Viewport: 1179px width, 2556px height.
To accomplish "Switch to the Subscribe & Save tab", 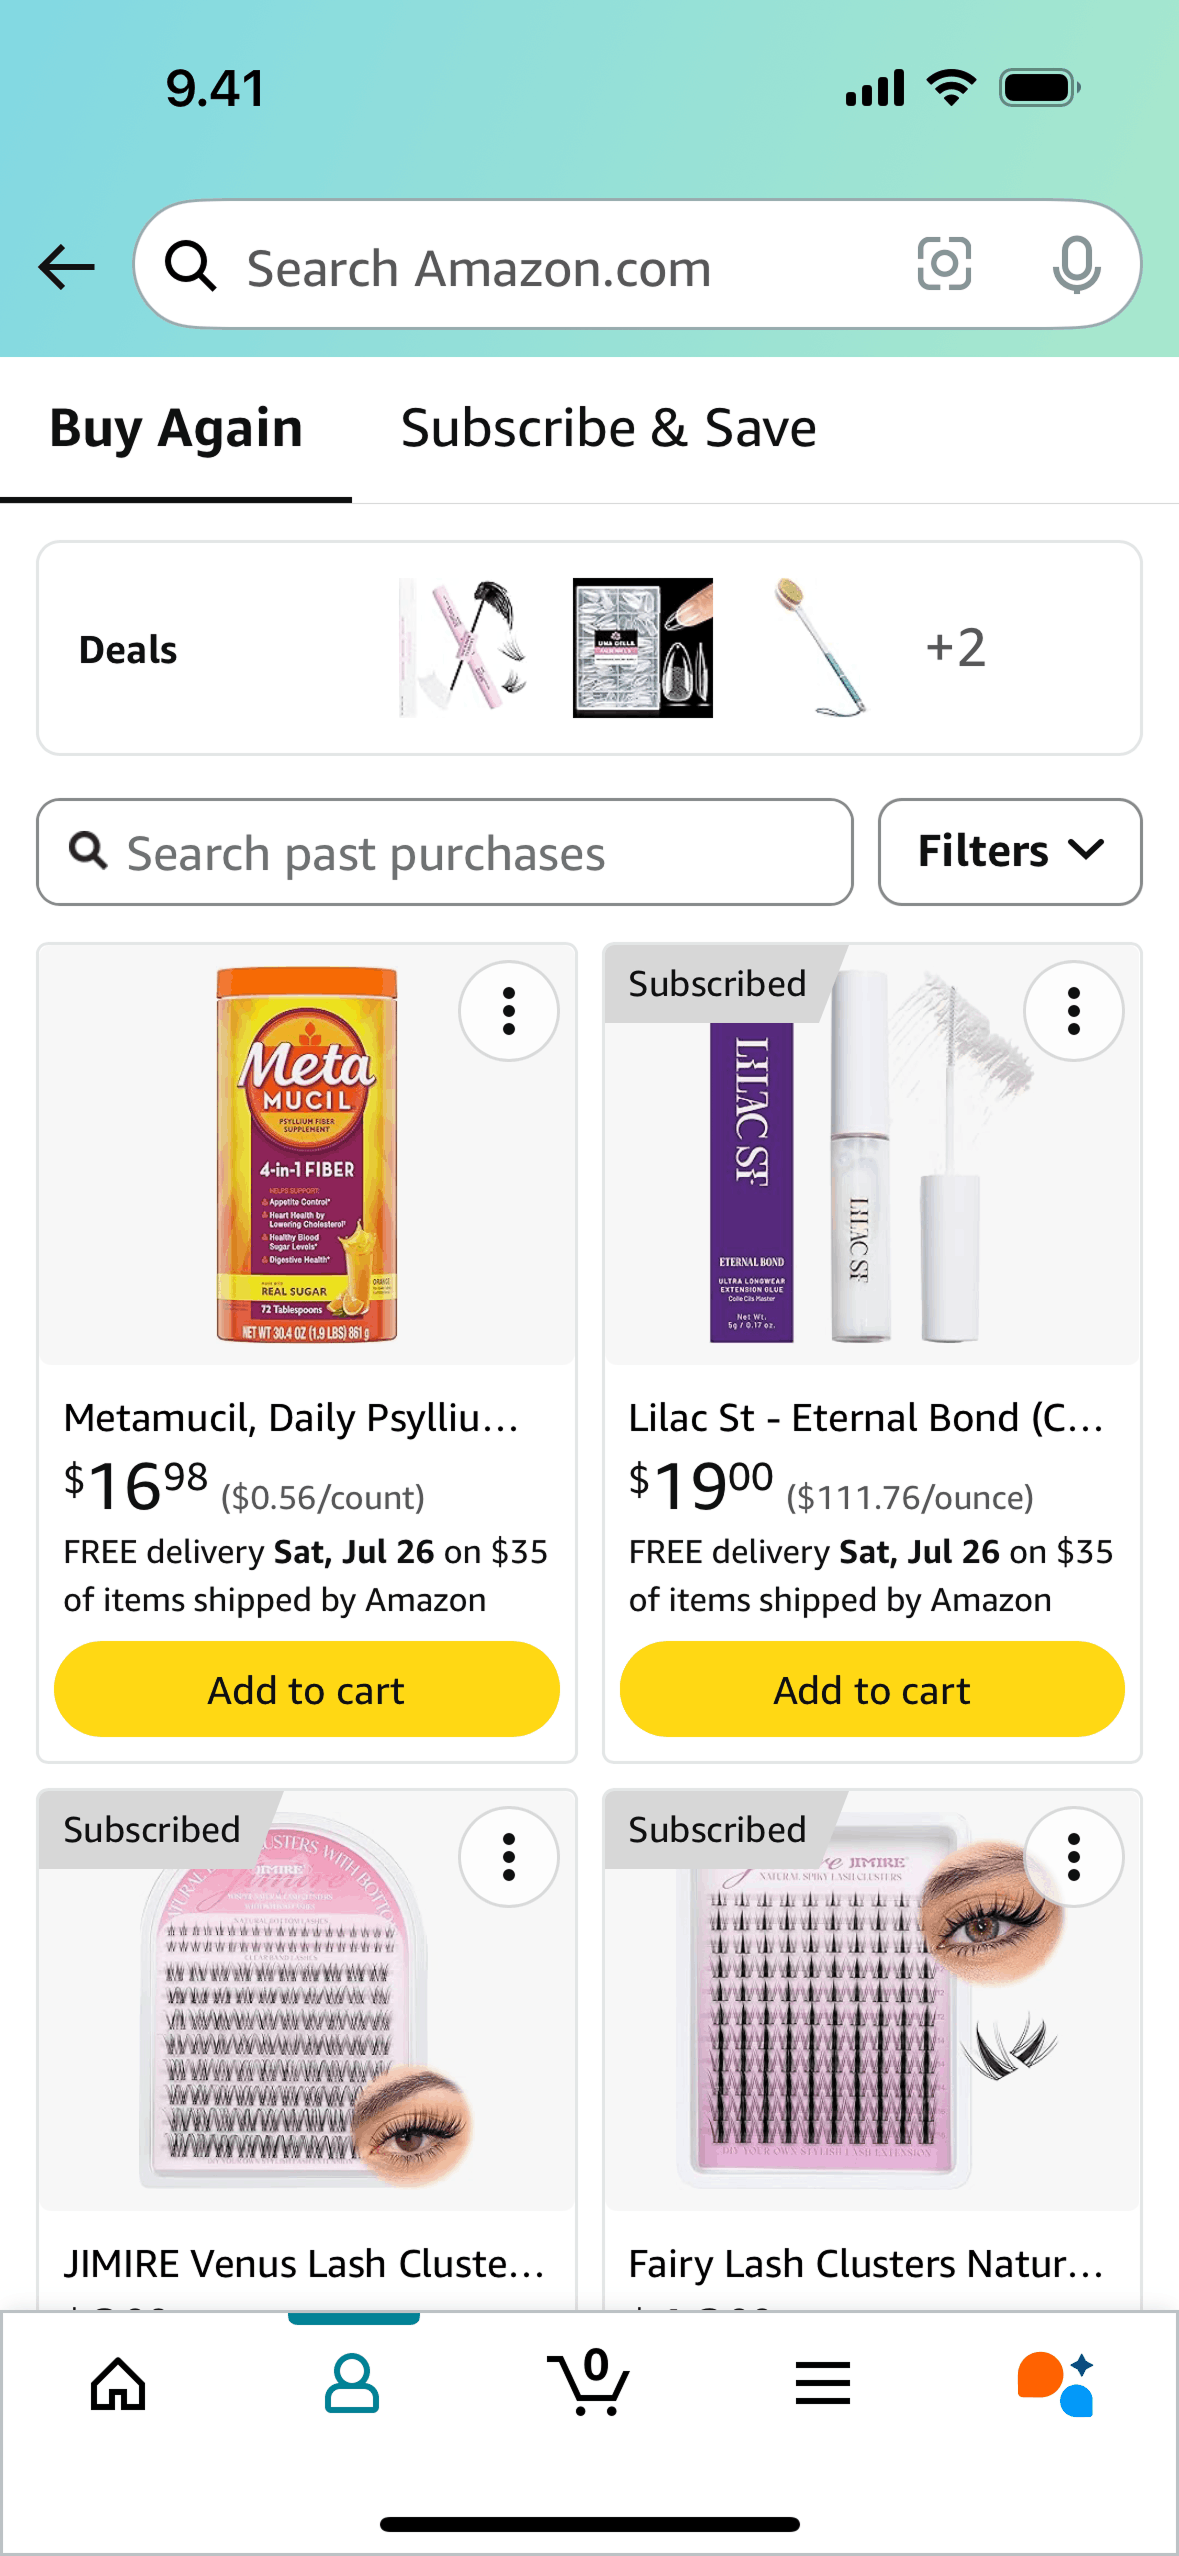I will (607, 428).
